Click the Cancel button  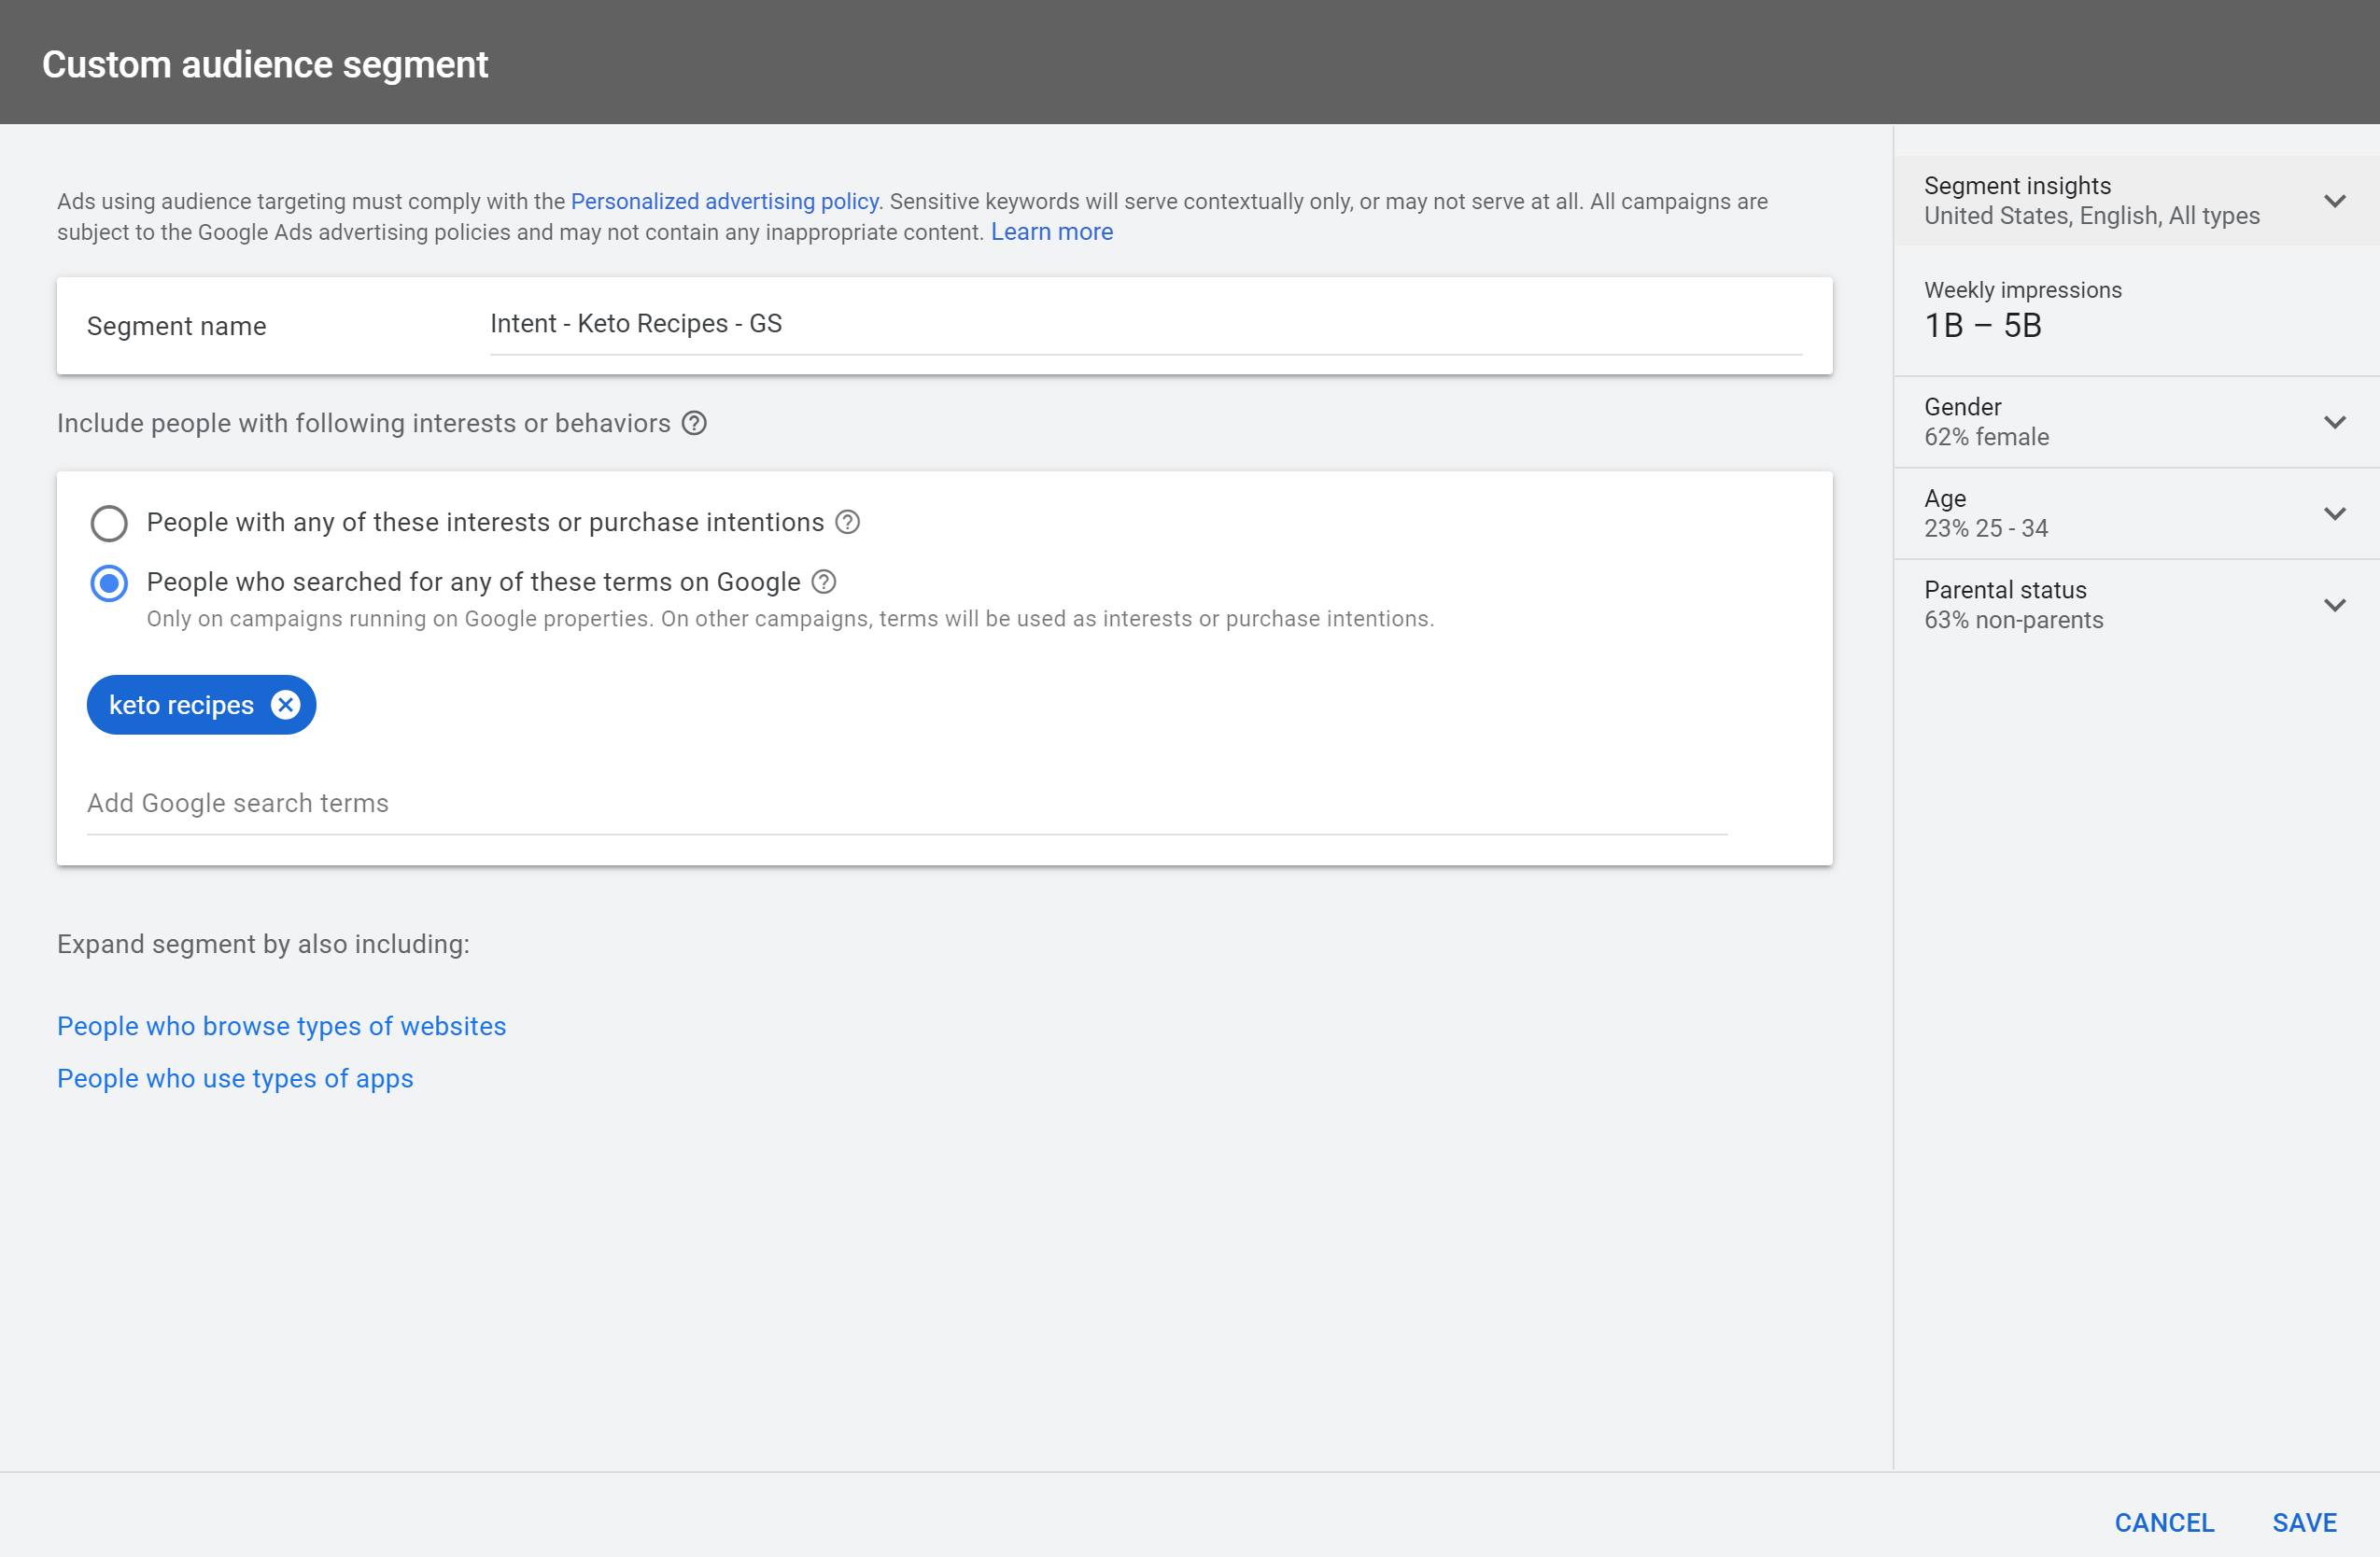tap(2163, 1522)
